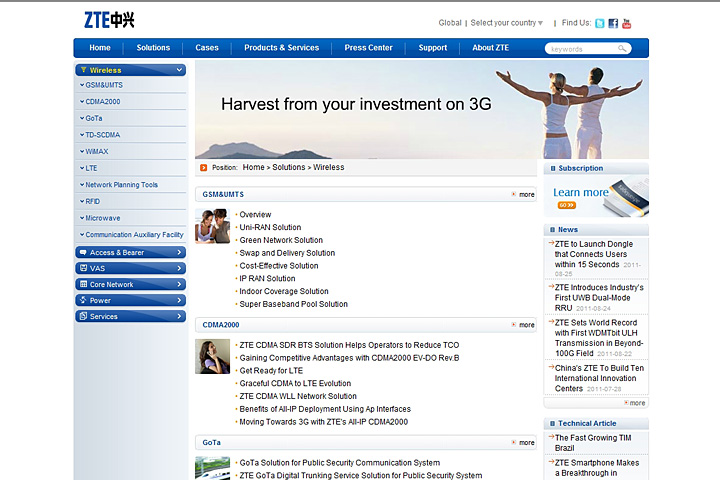This screenshot has height=480, width=720.
Task: Open the Uni-RAN Solution link
Action: pyautogui.click(x=270, y=227)
